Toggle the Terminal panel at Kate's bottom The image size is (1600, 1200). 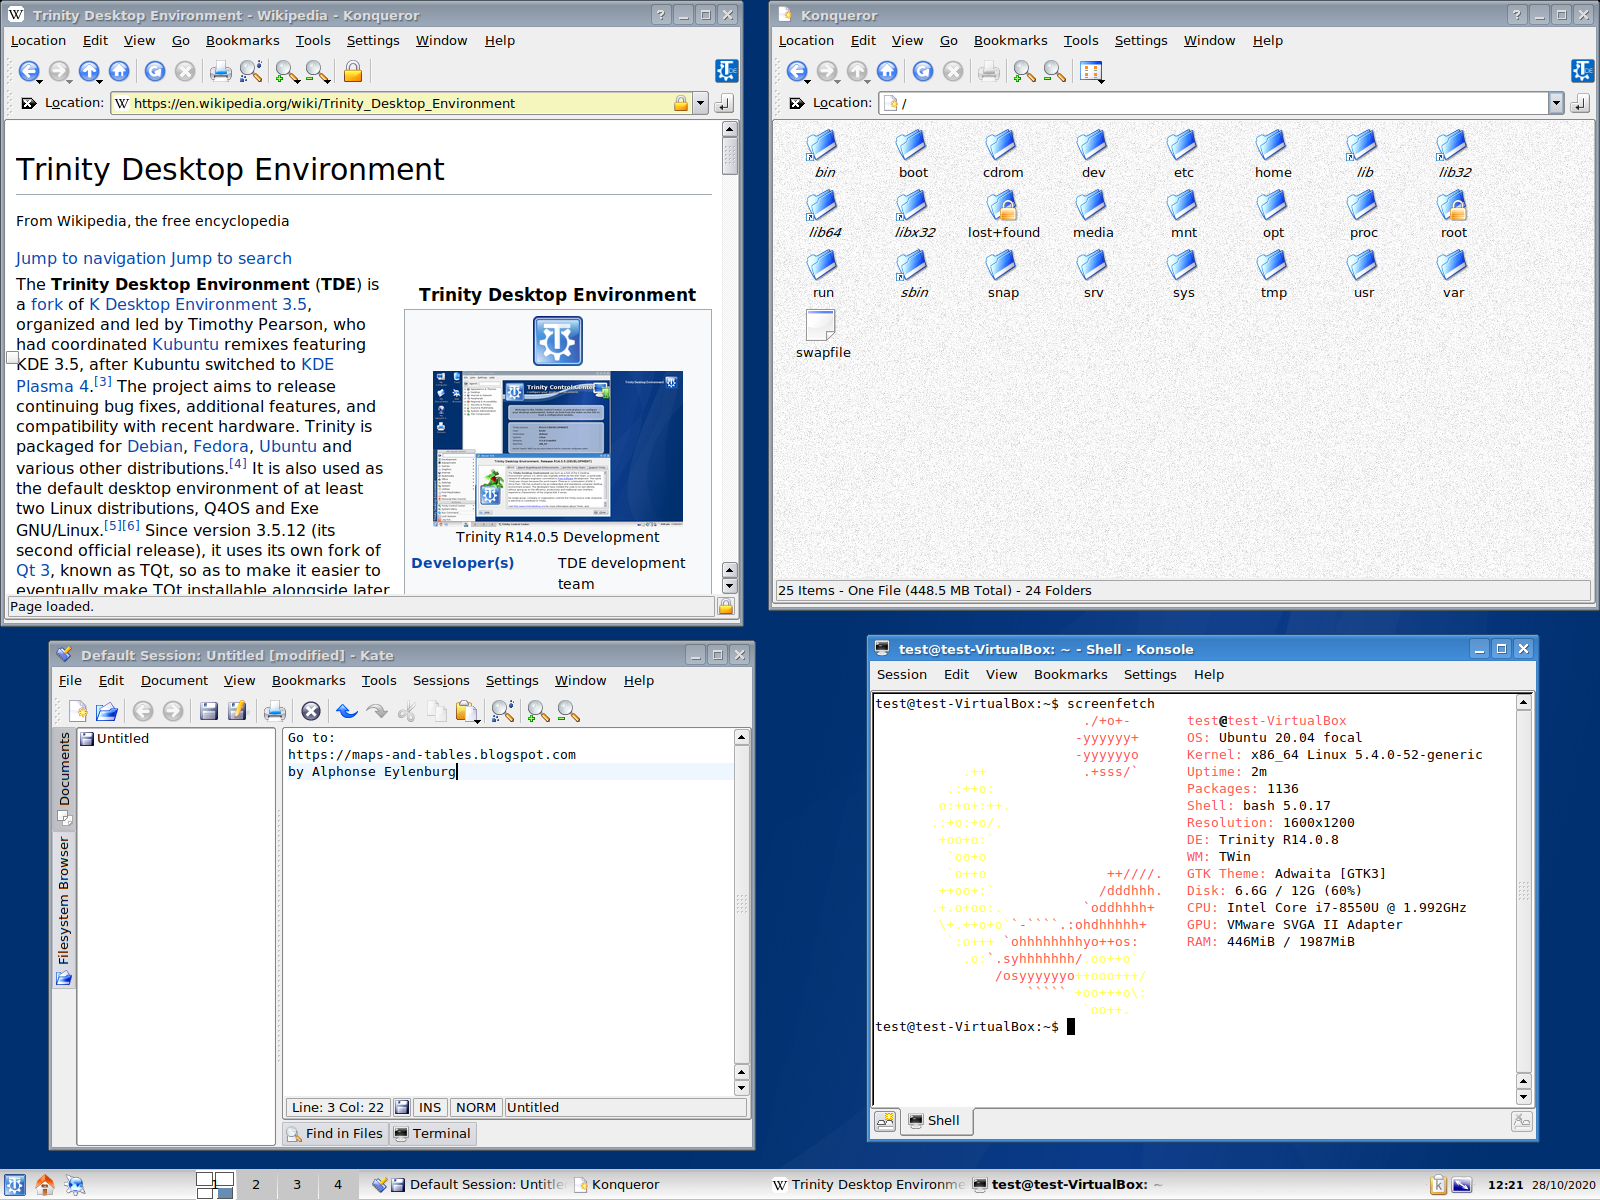pos(432,1133)
